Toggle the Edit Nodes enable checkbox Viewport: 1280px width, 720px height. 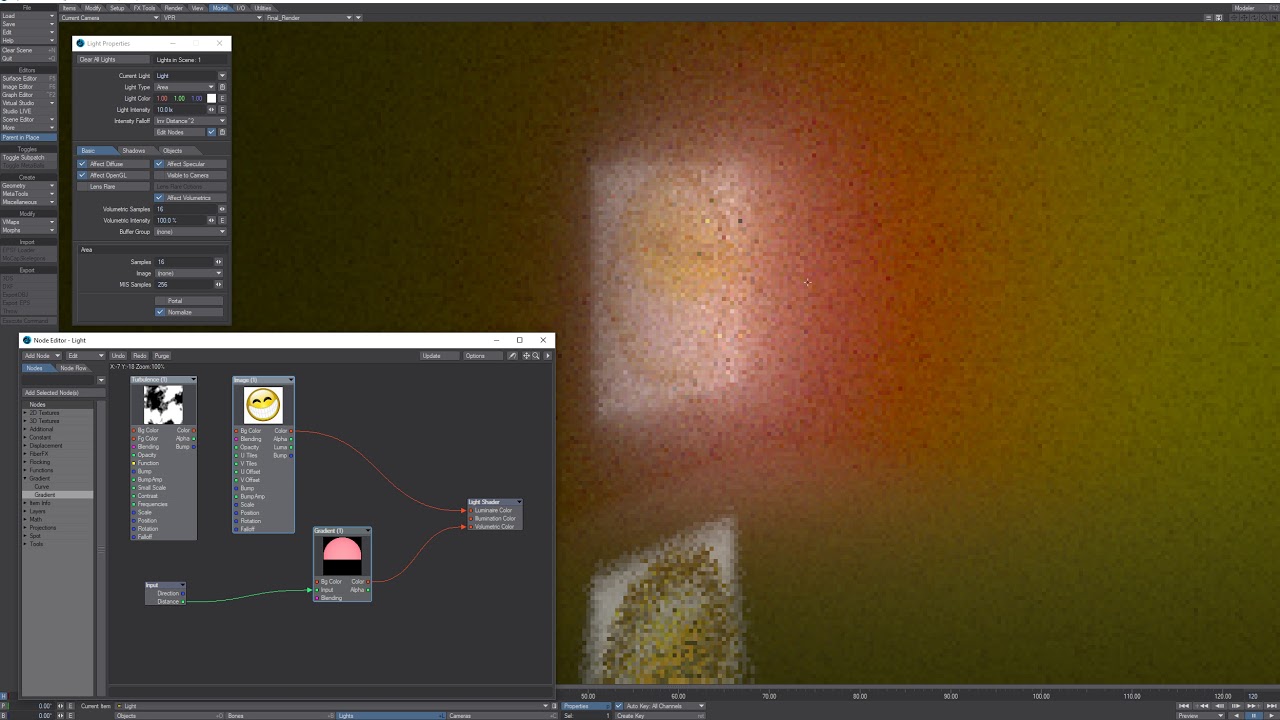pyautogui.click(x=211, y=132)
